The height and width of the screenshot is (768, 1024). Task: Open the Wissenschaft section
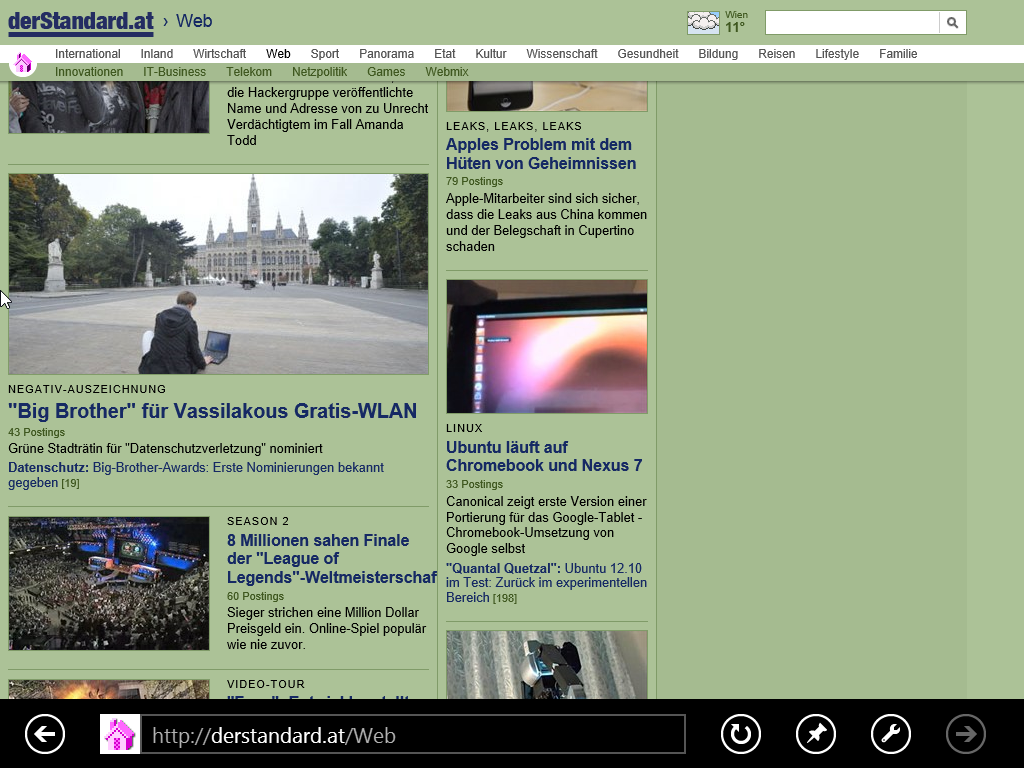point(562,54)
